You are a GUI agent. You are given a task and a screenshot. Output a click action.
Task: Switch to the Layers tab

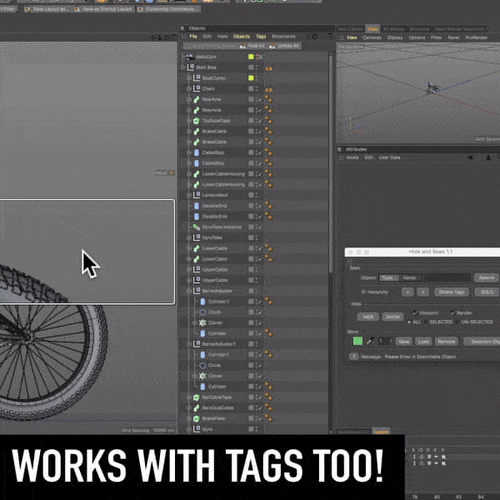[381, 431]
